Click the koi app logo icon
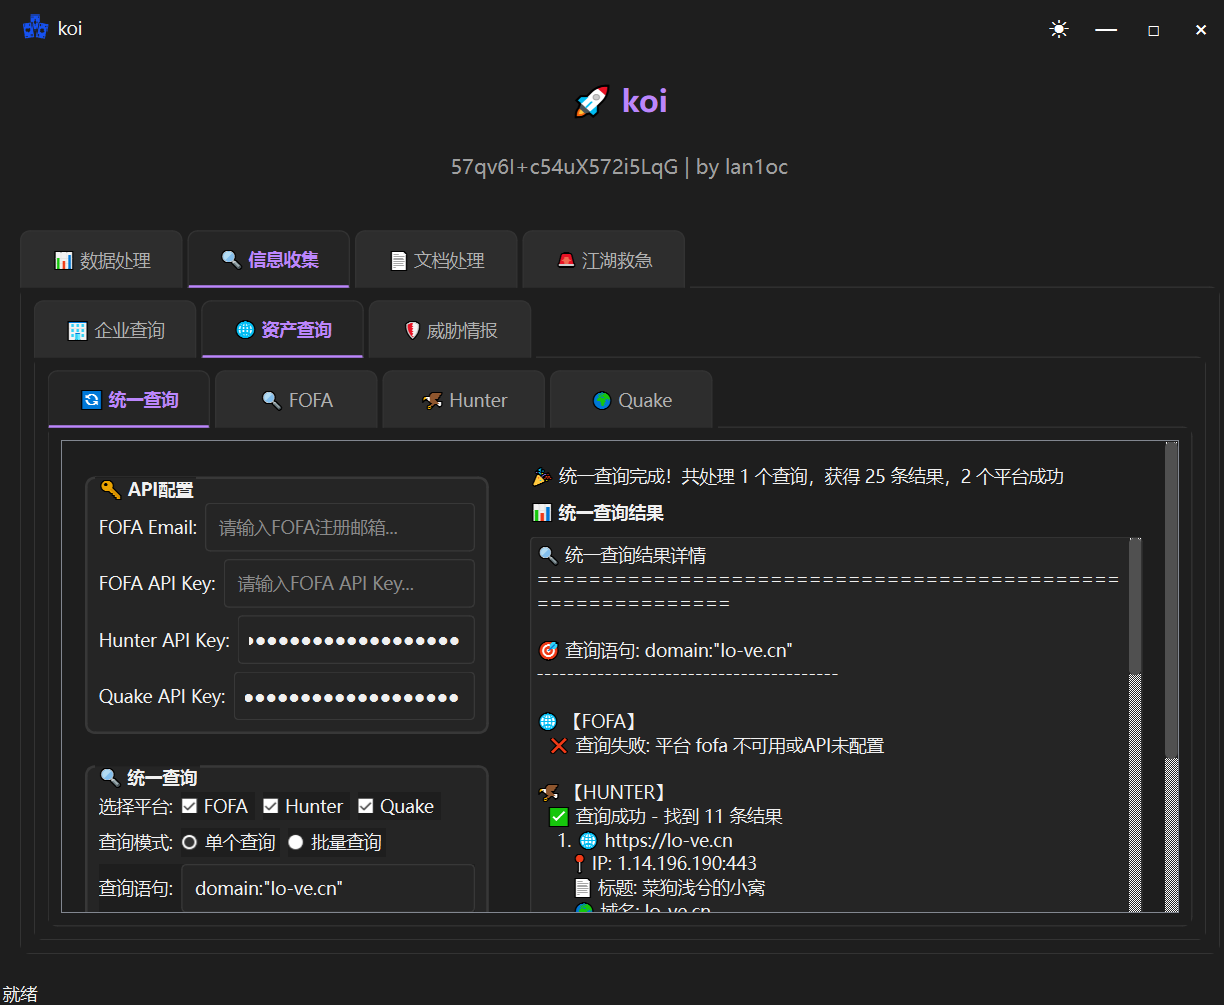The width and height of the screenshot is (1224, 1005). pyautogui.click(x=36, y=28)
